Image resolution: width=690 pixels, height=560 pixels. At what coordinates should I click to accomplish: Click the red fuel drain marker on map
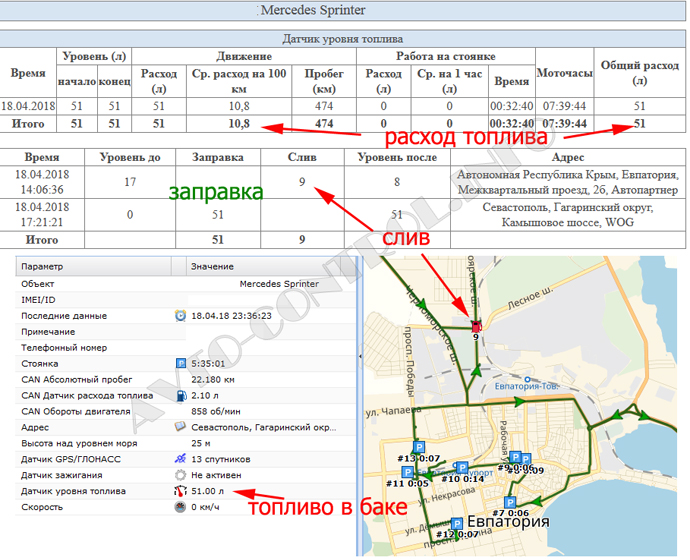tap(476, 326)
